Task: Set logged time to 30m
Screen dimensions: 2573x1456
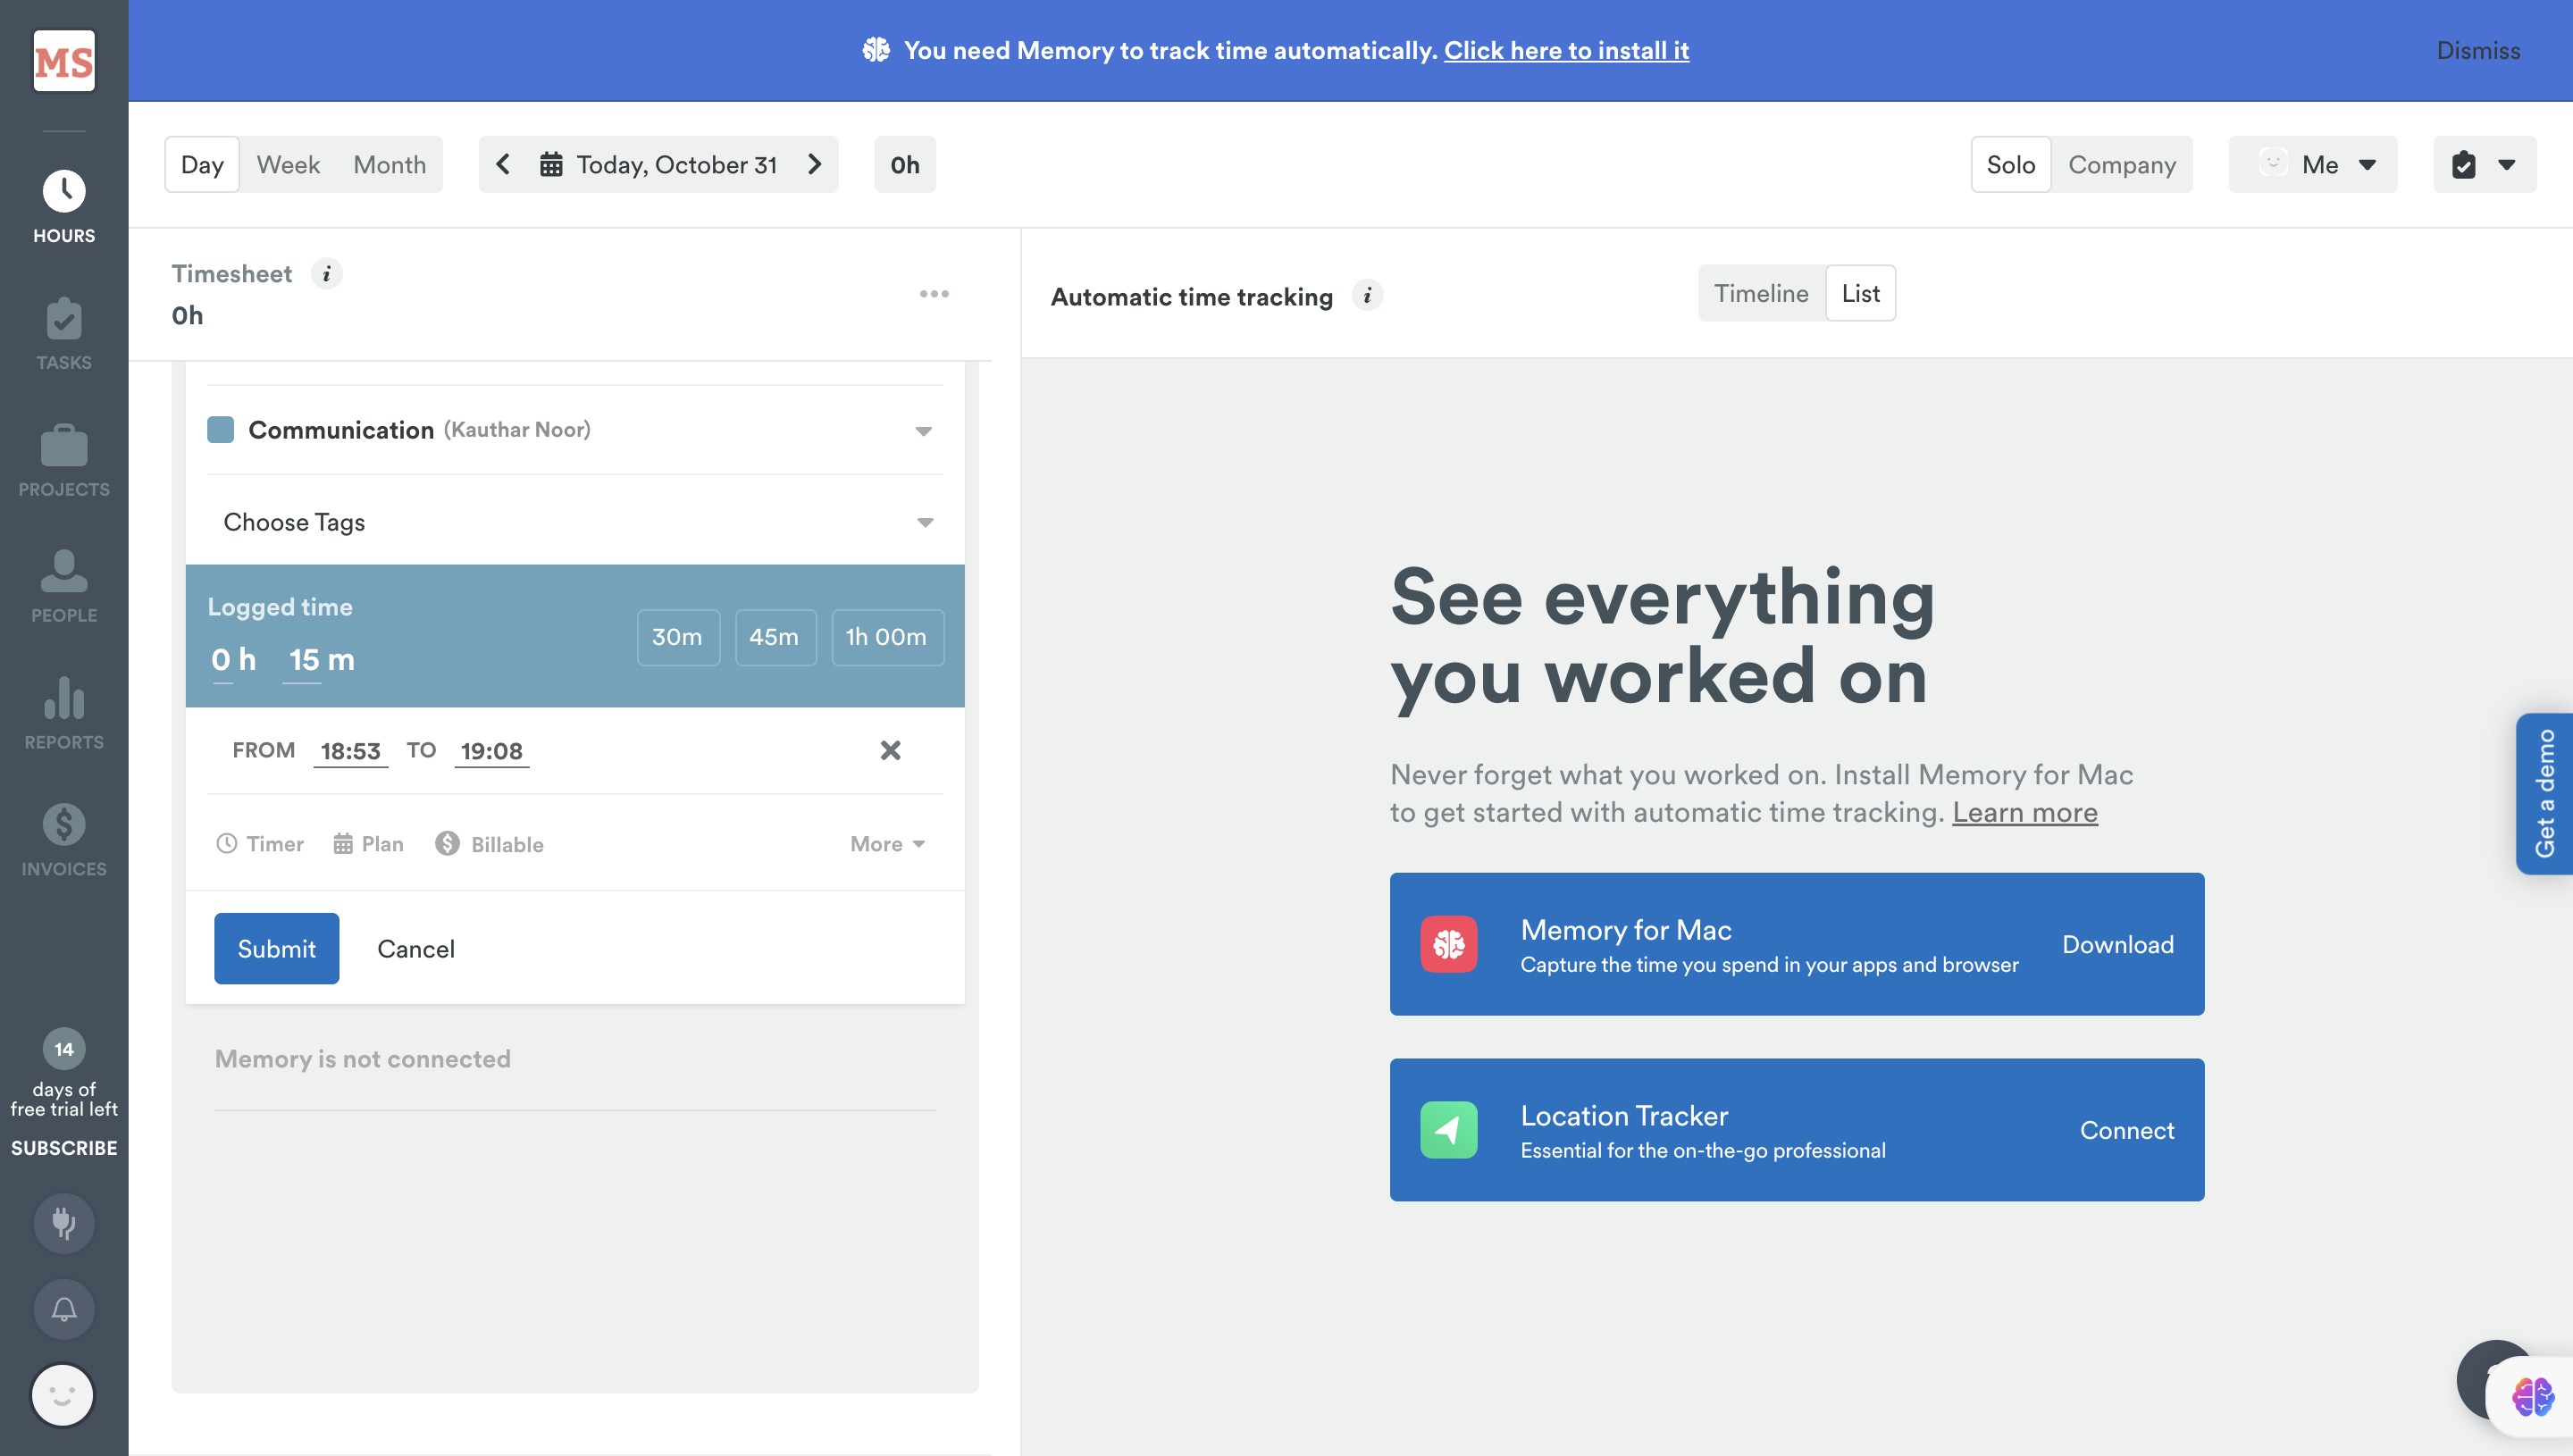Action: click(x=678, y=637)
